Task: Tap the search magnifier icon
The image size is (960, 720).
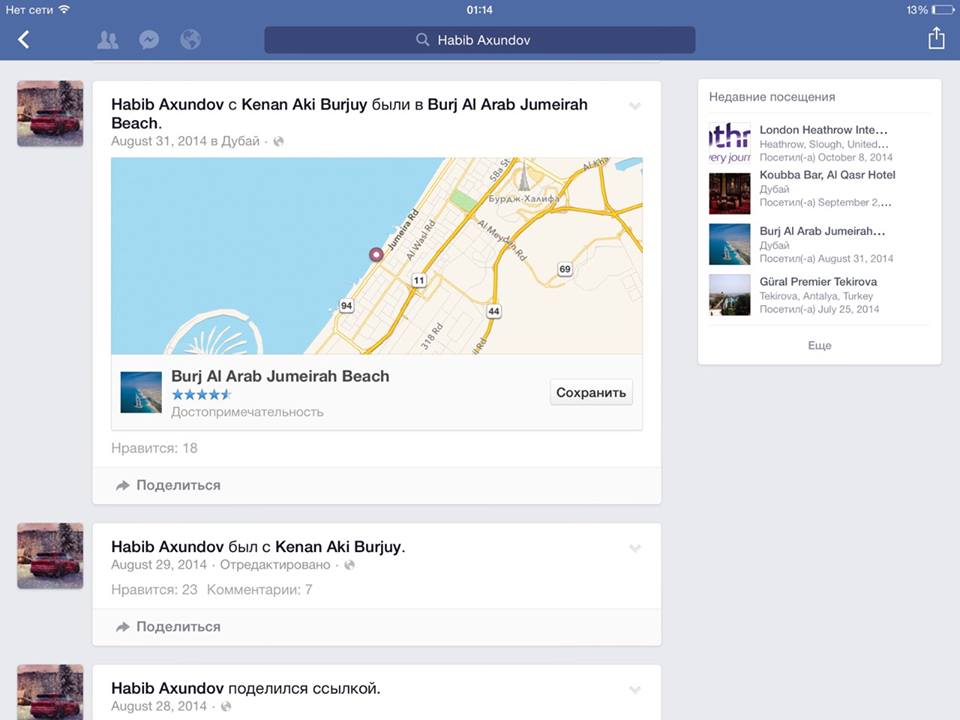Action: [x=422, y=40]
